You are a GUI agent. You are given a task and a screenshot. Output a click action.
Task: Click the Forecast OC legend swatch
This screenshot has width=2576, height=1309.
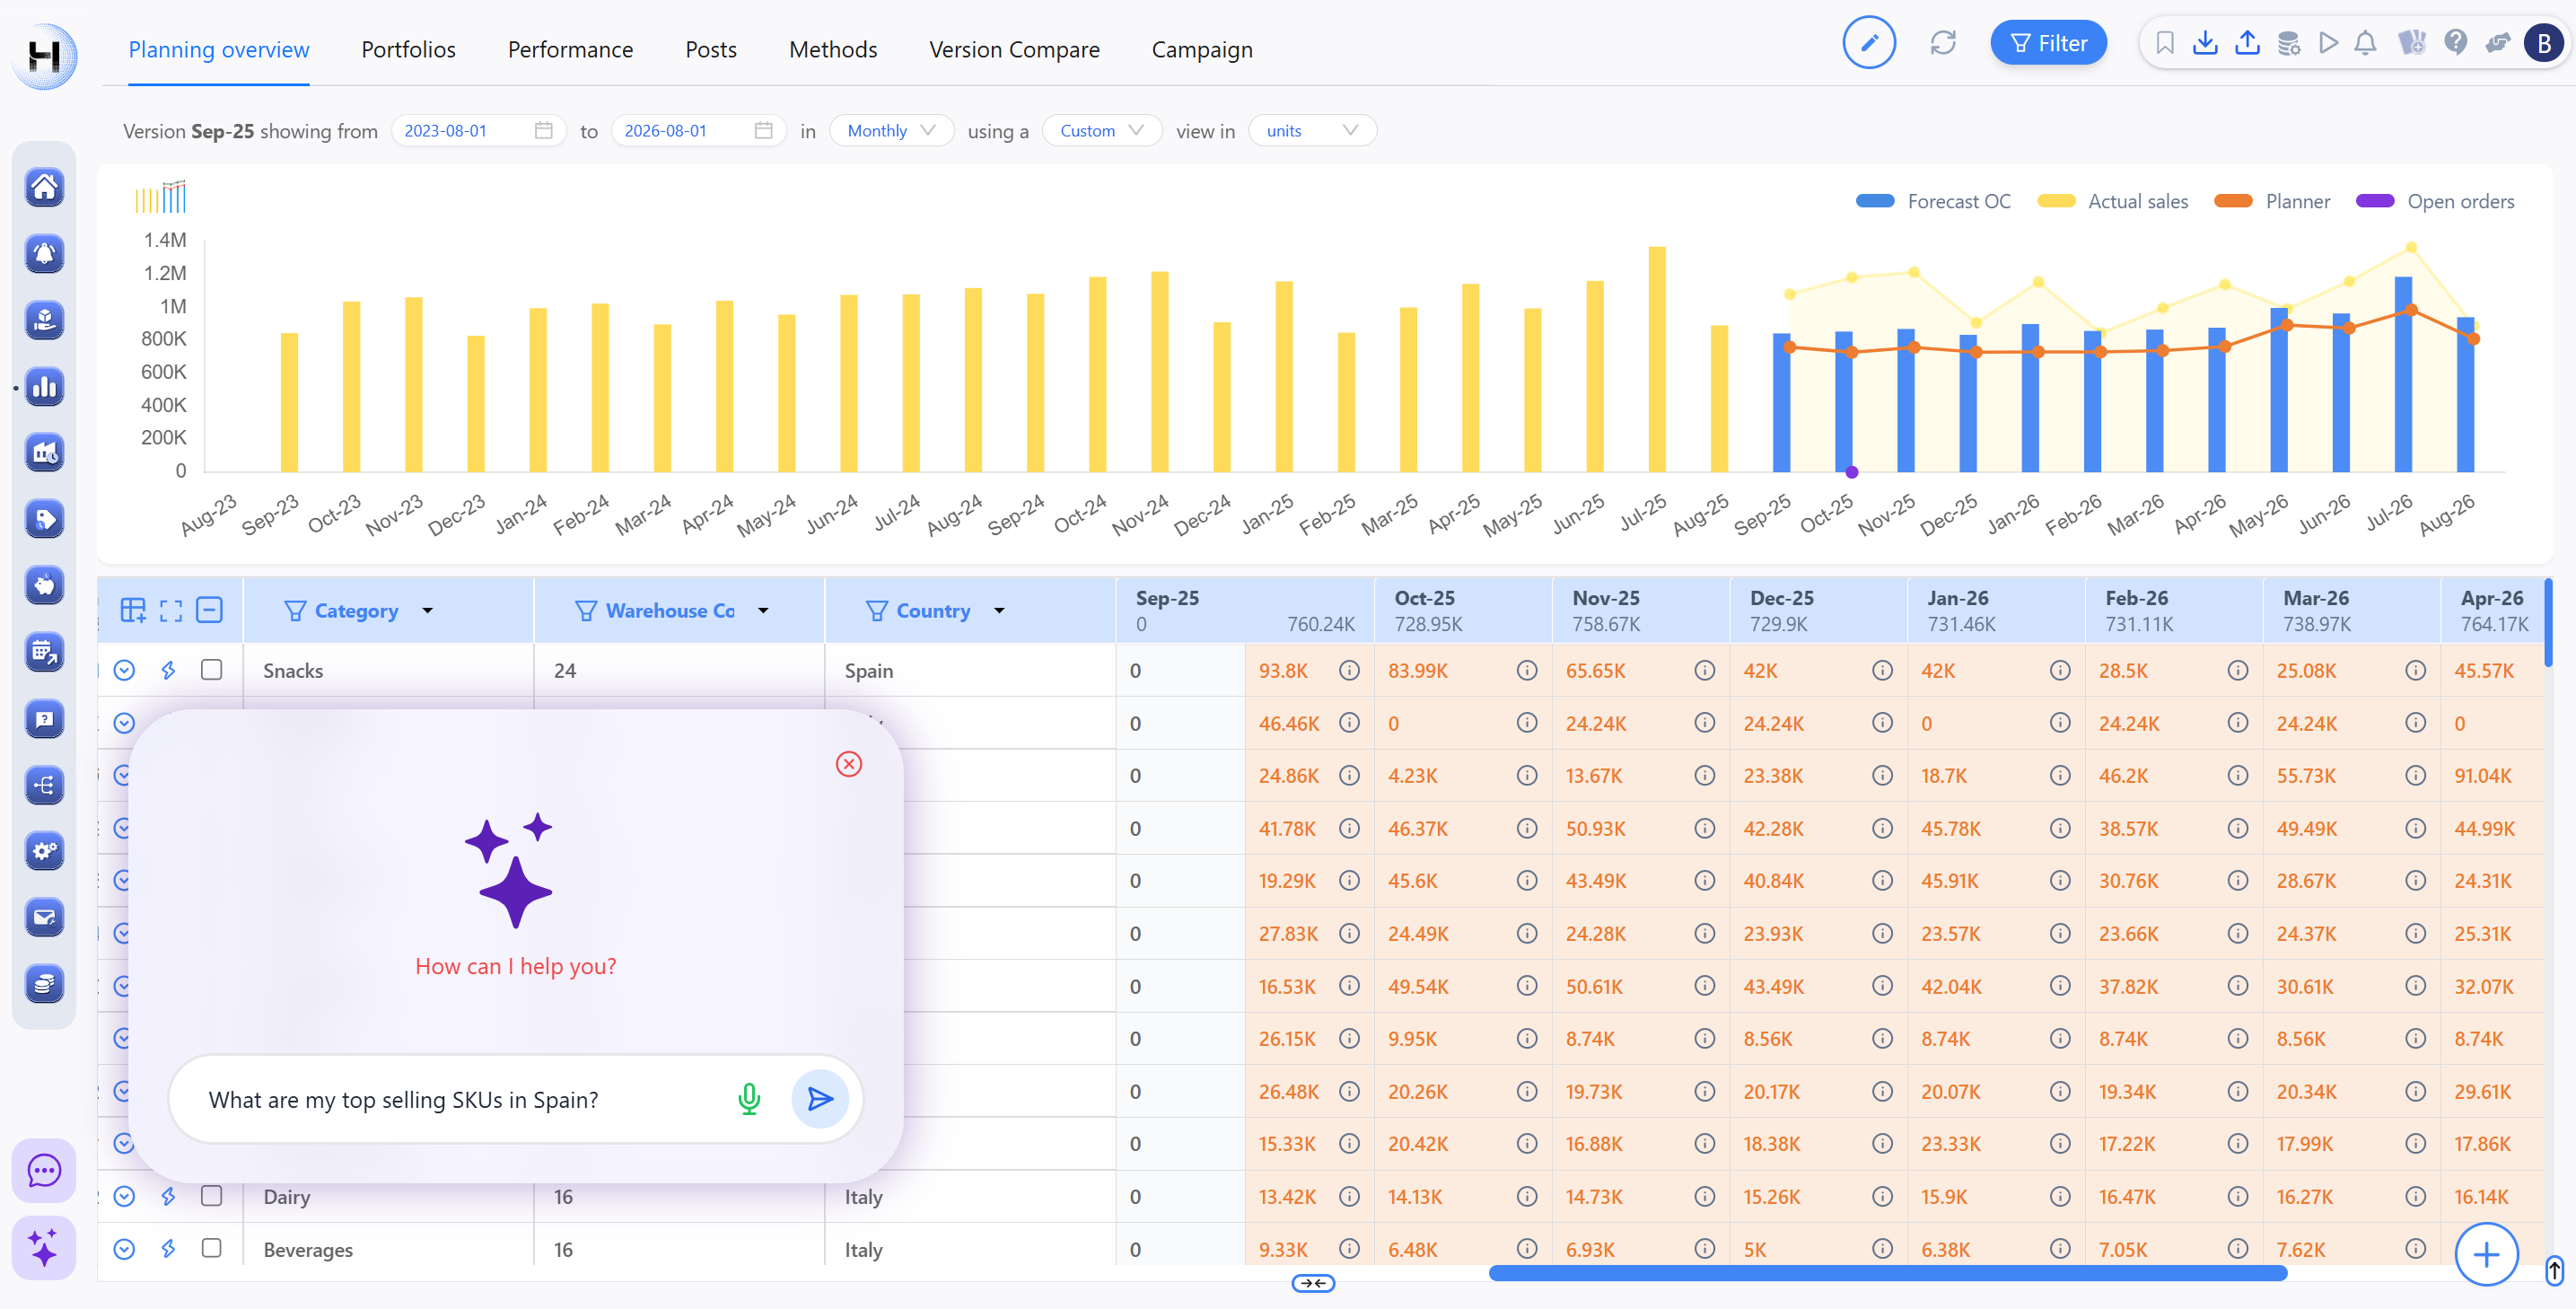point(1875,201)
